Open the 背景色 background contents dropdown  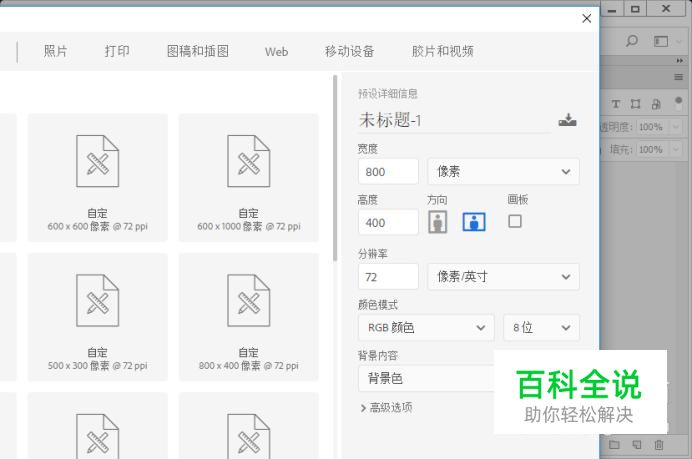click(x=426, y=378)
